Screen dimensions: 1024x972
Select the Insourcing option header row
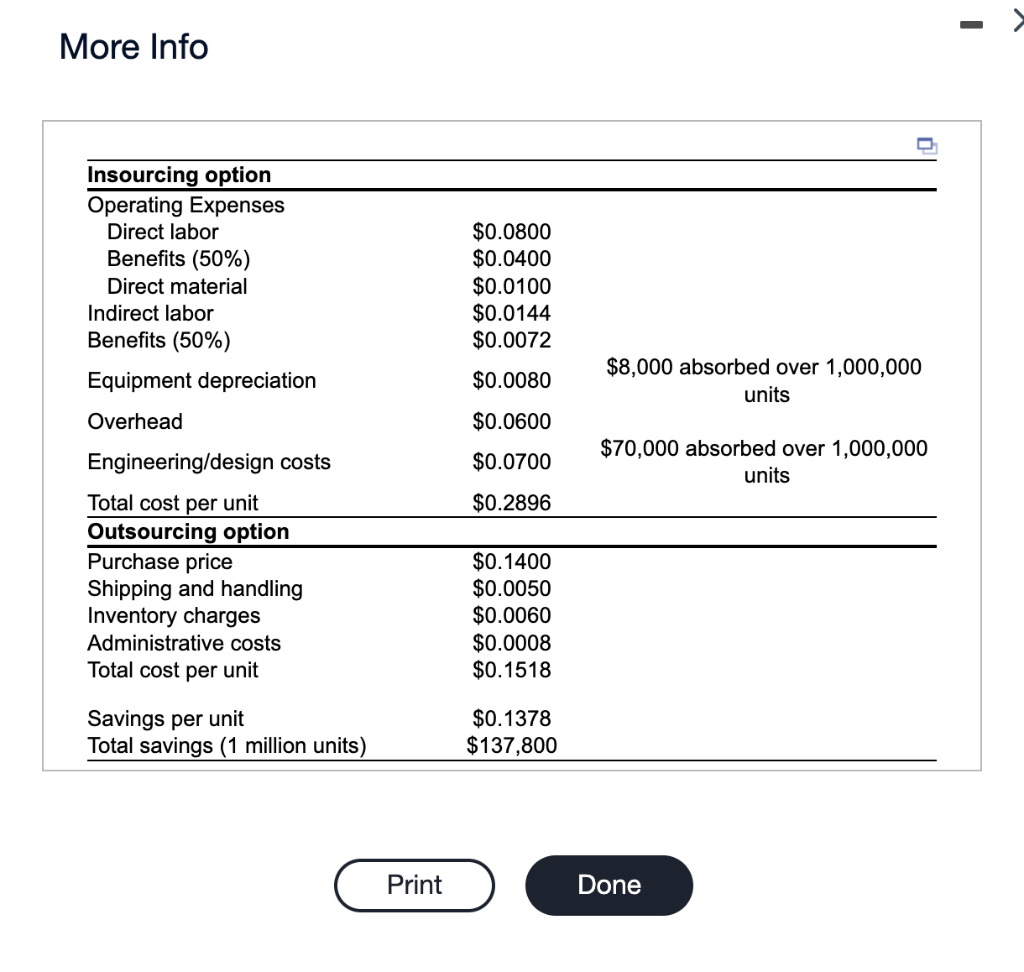click(179, 174)
